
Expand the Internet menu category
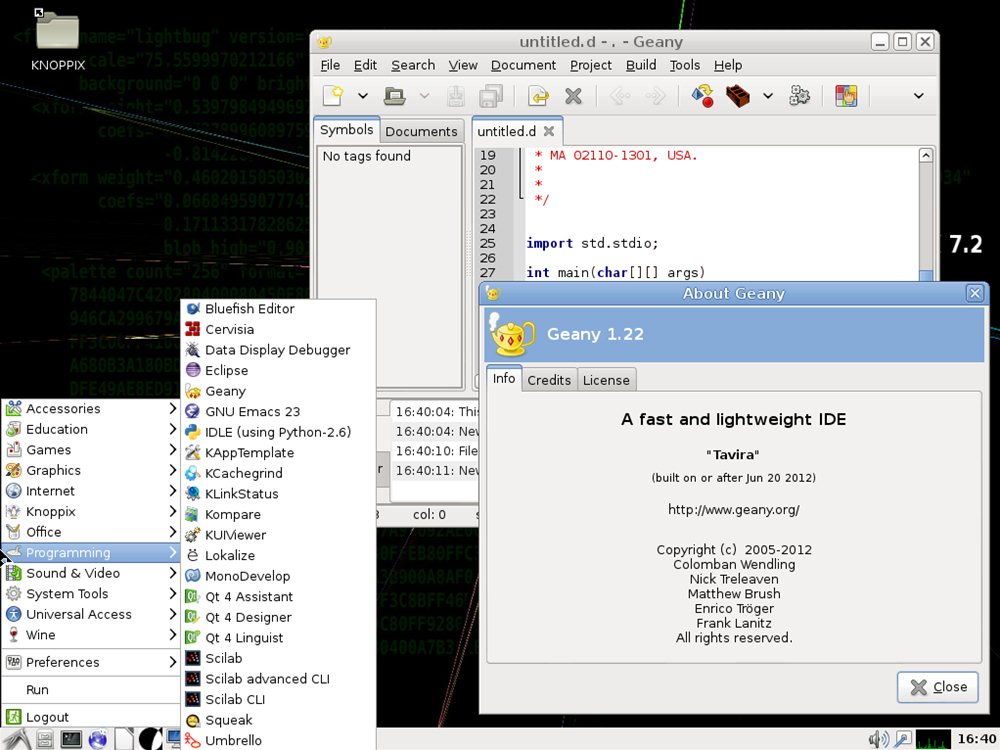(x=91, y=491)
